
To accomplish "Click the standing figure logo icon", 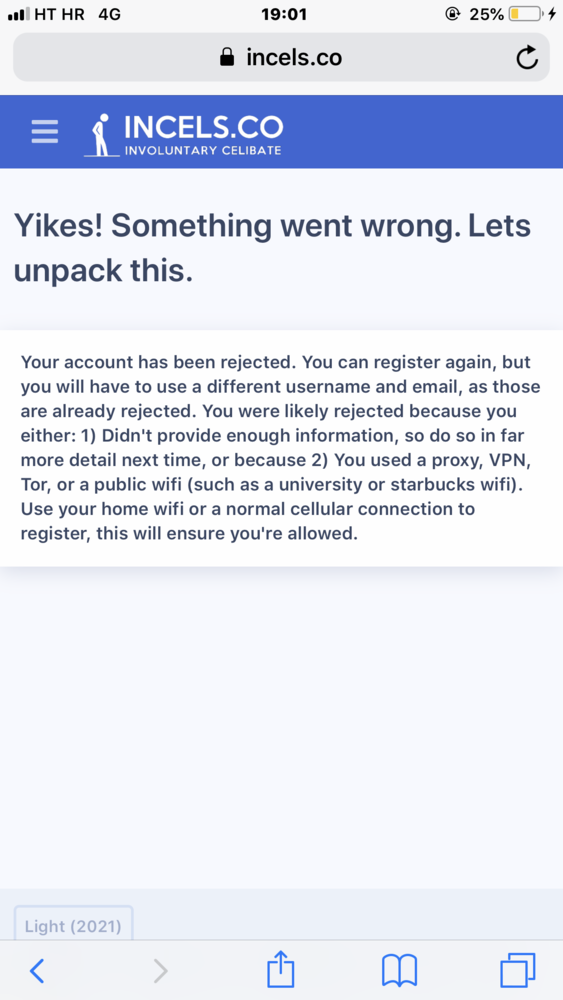I will [101, 135].
